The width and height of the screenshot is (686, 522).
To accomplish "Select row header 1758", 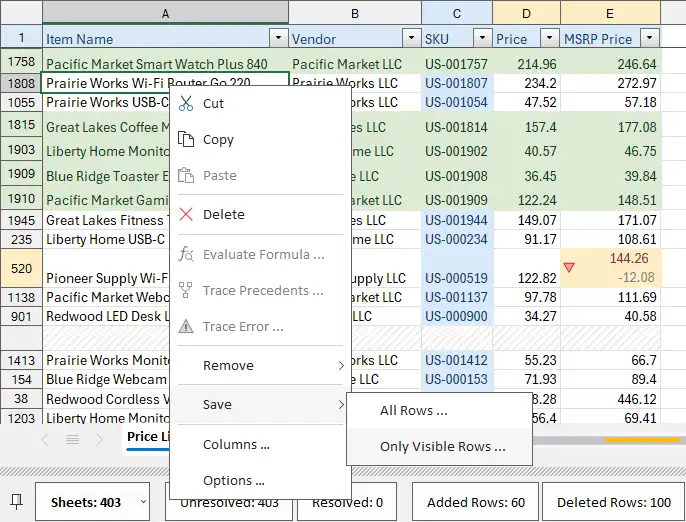I will 21,61.
